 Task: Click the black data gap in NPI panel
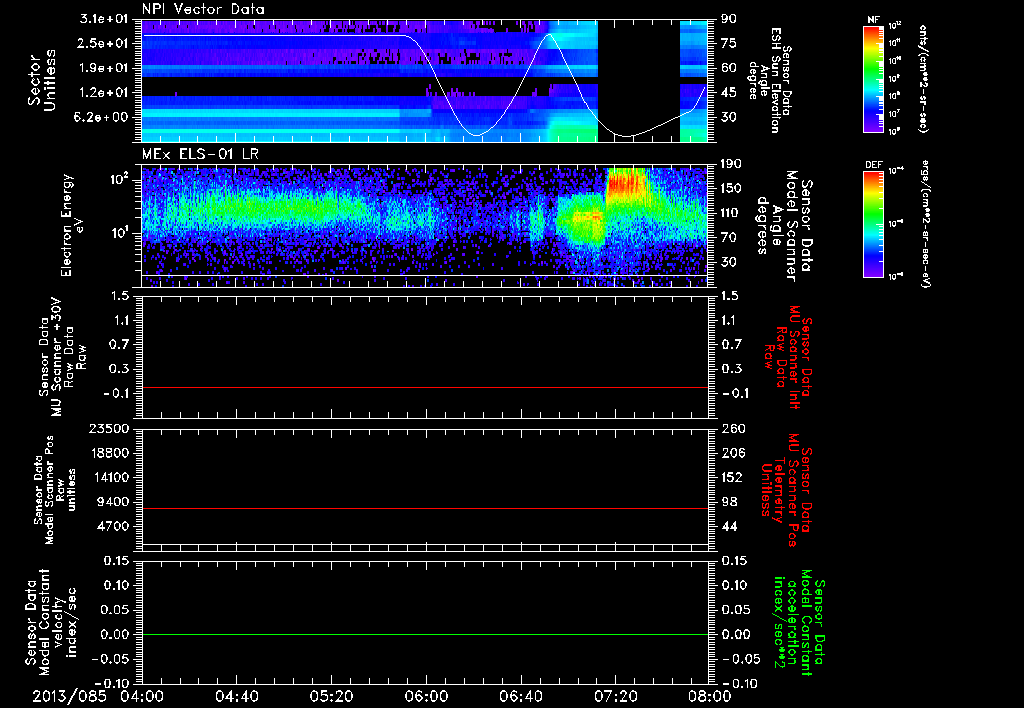[639, 80]
